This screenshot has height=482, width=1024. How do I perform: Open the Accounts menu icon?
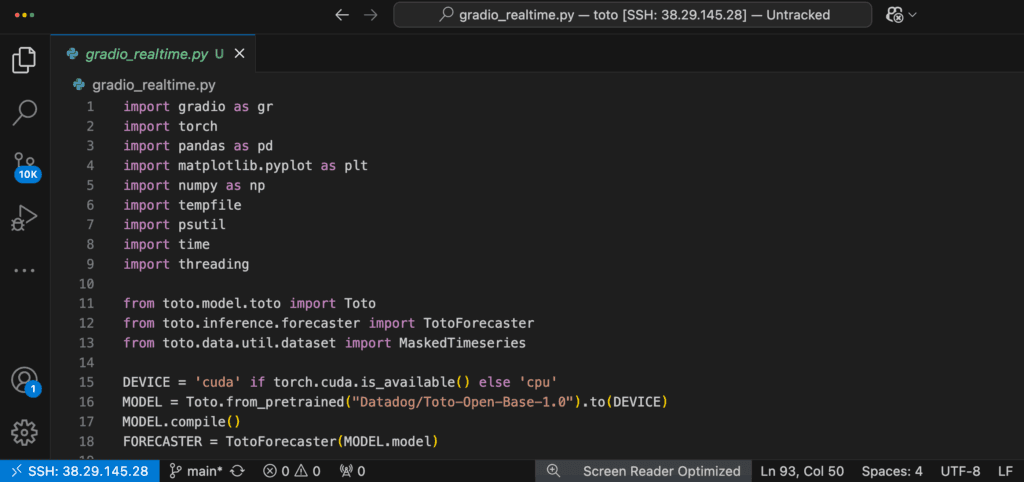pyautogui.click(x=24, y=380)
